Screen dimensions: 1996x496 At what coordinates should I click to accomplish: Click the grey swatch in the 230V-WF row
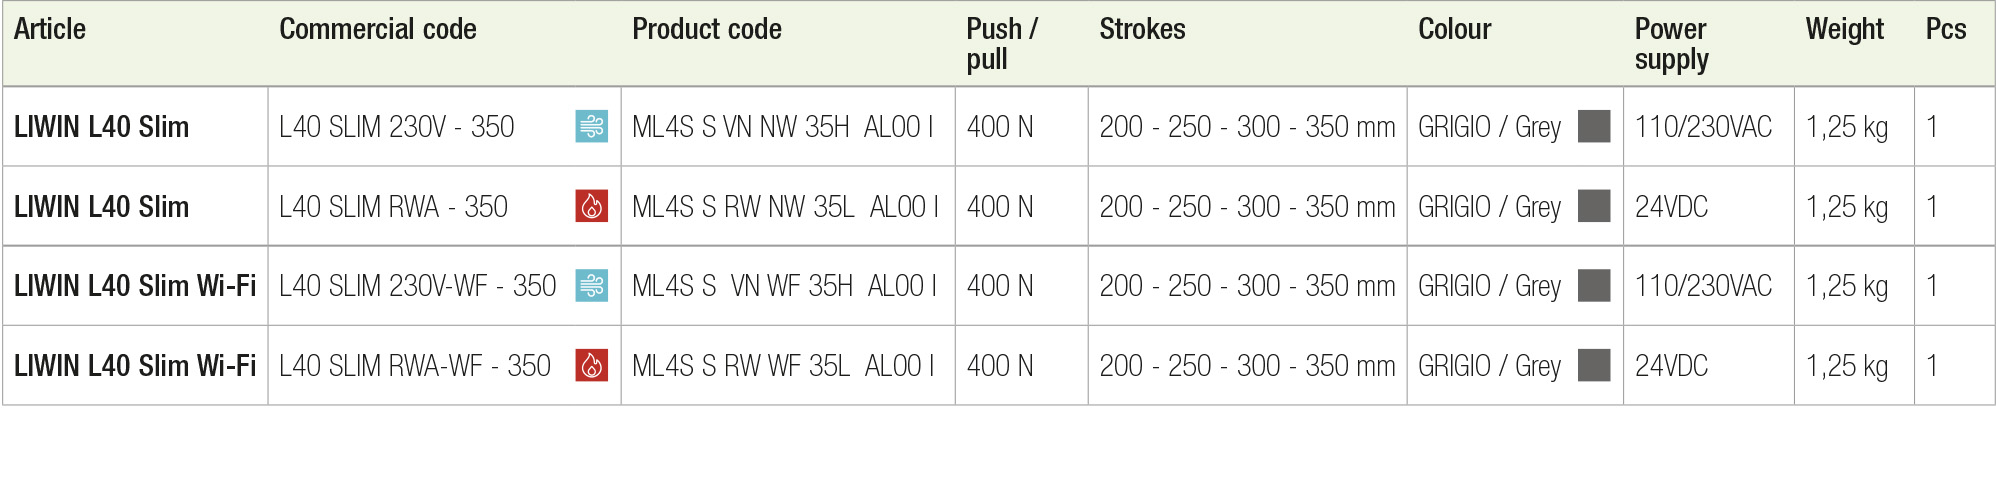1594,285
